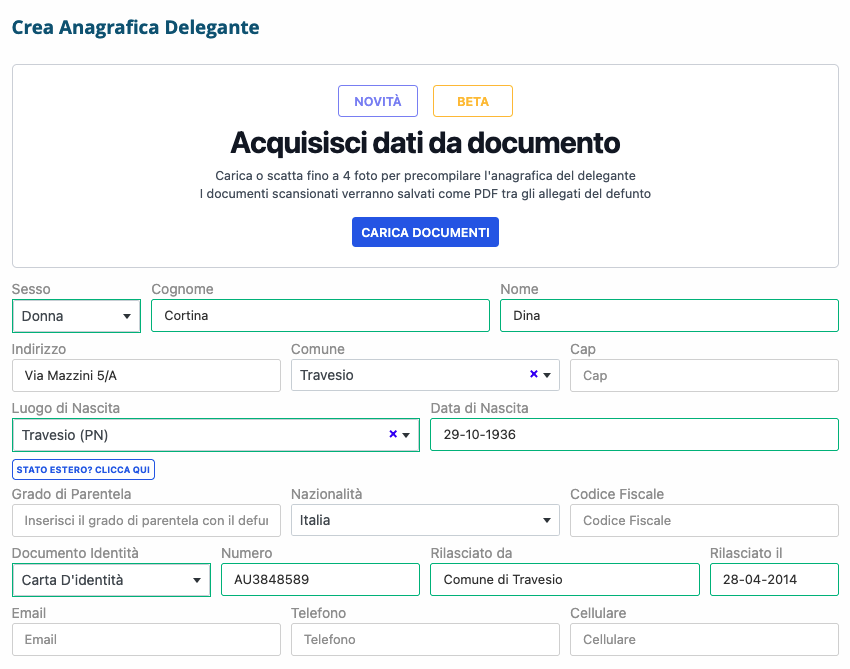Screen dimensions: 850x669
Task: Click the Cellulare input field
Action: click(x=704, y=639)
